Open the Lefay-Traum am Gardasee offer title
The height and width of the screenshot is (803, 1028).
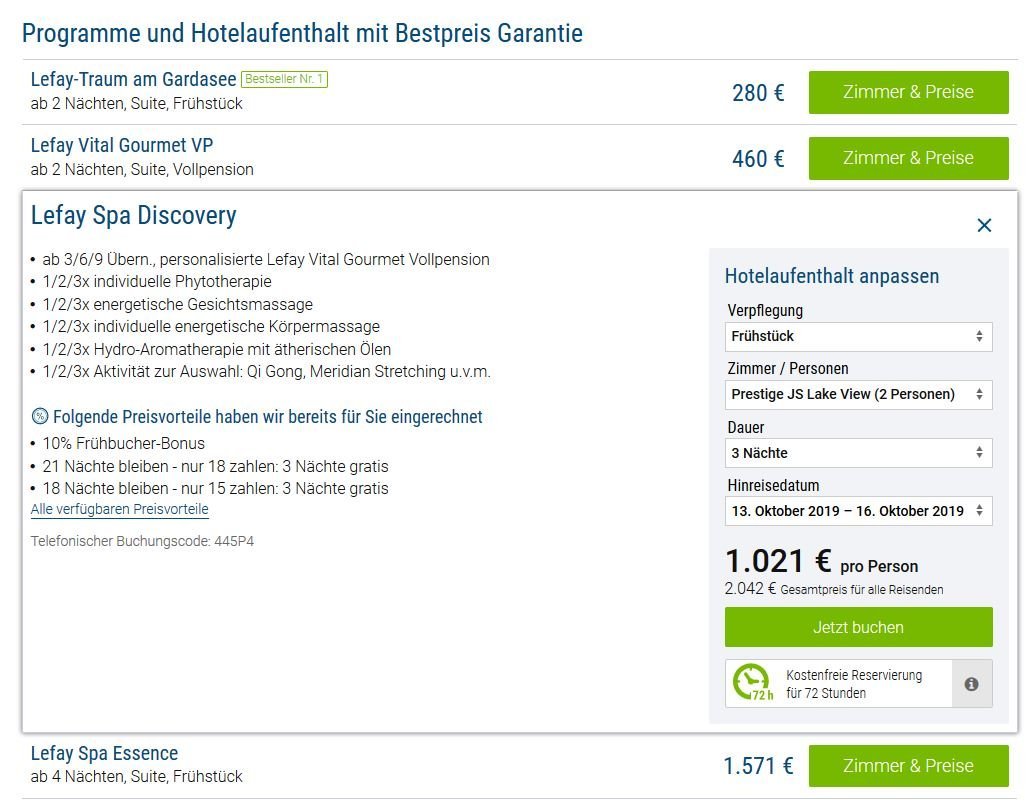click(133, 80)
